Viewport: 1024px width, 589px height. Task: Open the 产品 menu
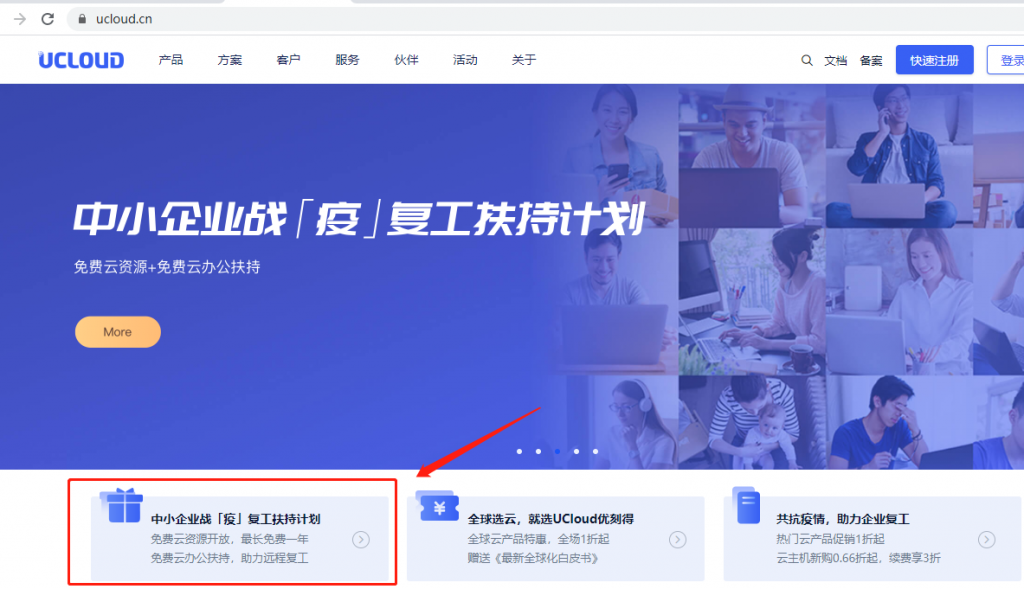171,59
